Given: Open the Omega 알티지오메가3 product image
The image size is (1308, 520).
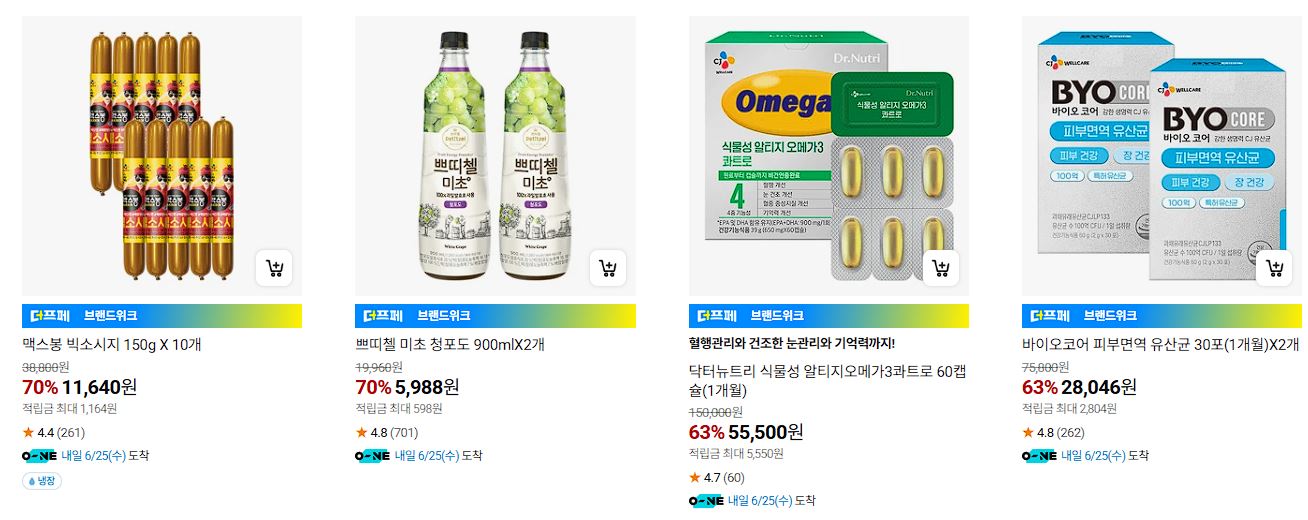Looking at the screenshot, I should 829,156.
